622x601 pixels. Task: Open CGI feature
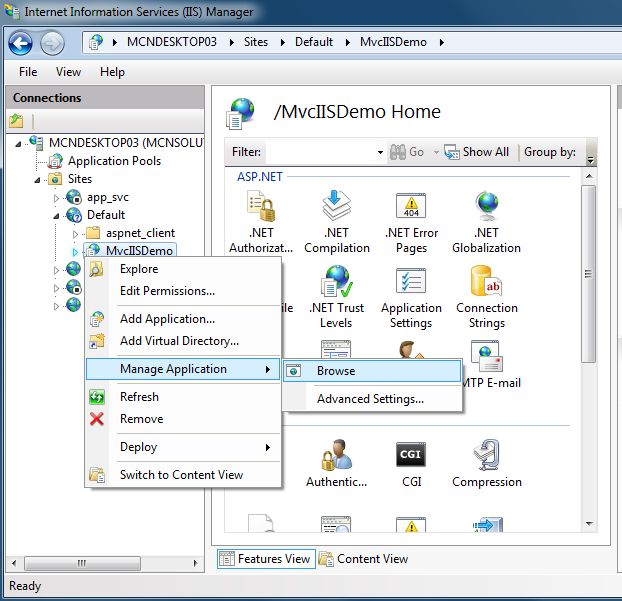[411, 463]
